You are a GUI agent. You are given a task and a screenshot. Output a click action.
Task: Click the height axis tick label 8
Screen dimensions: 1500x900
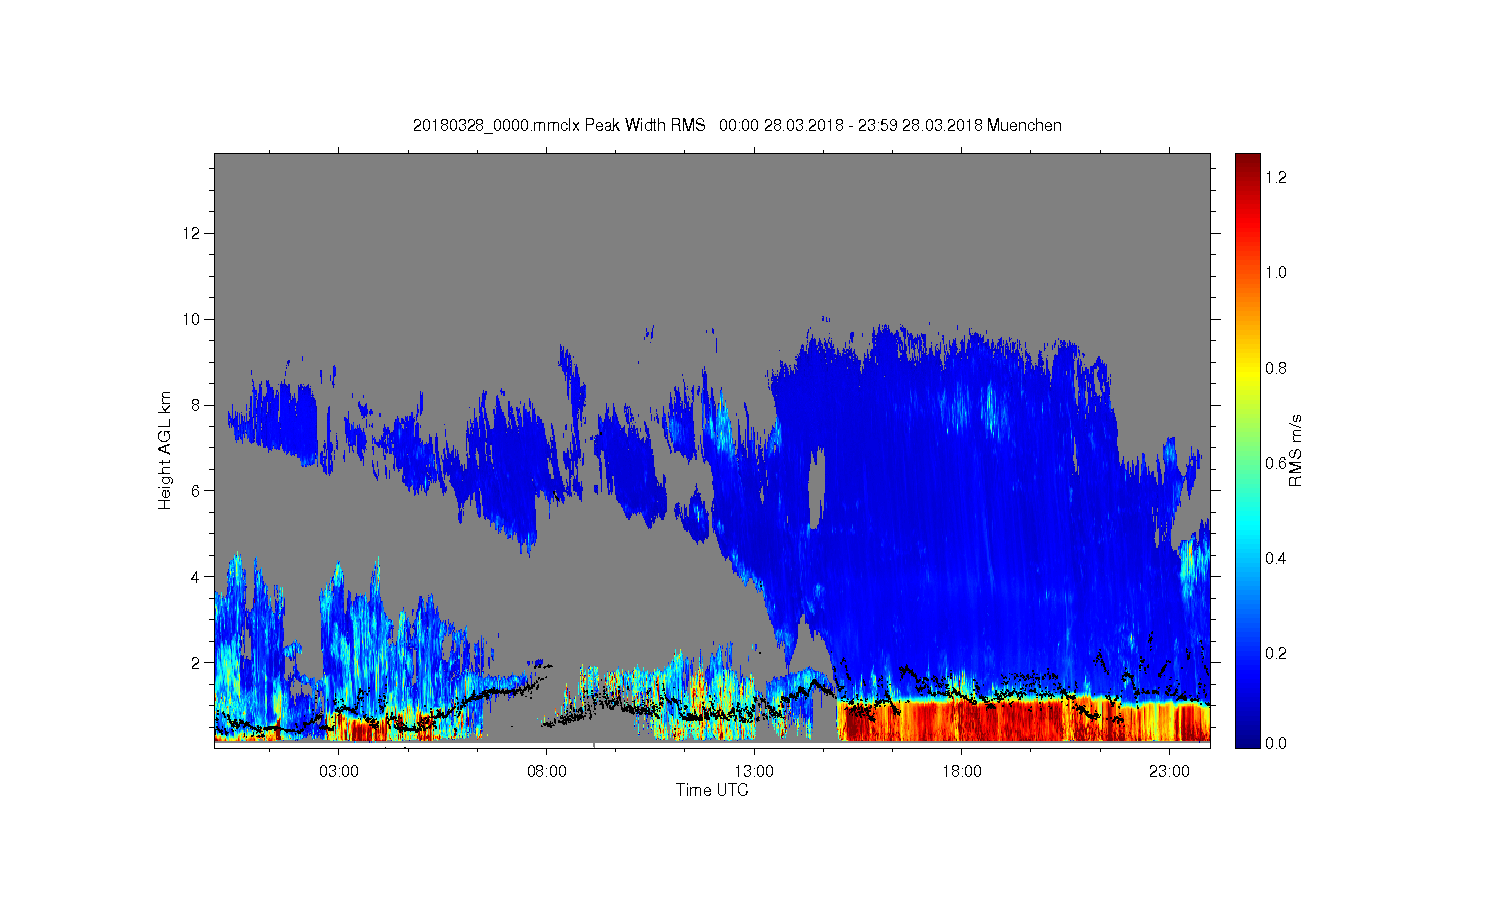(x=197, y=405)
